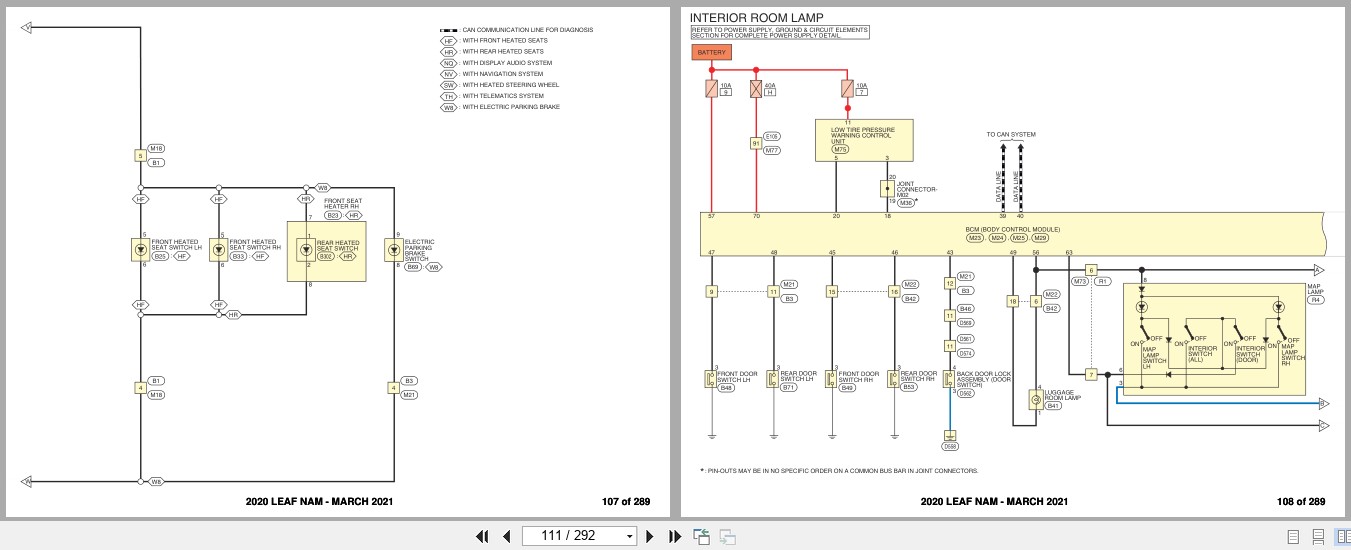This screenshot has height=550, width=1351.
Task: Click the 40A fuse H symbol
Action: click(756, 89)
